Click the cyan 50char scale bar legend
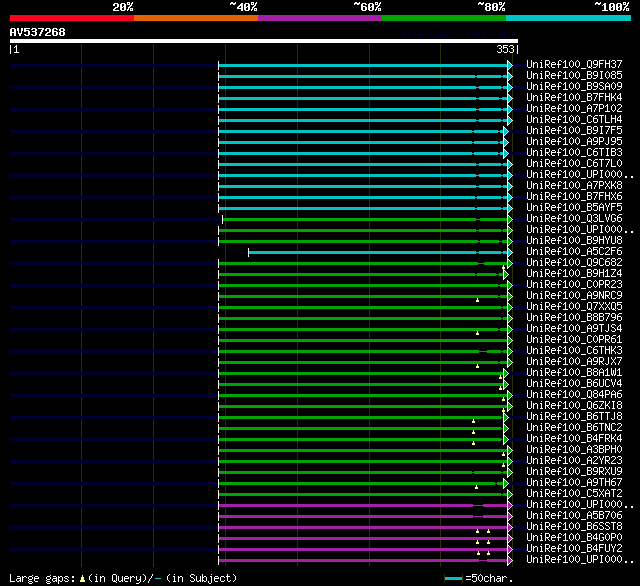 point(453,579)
